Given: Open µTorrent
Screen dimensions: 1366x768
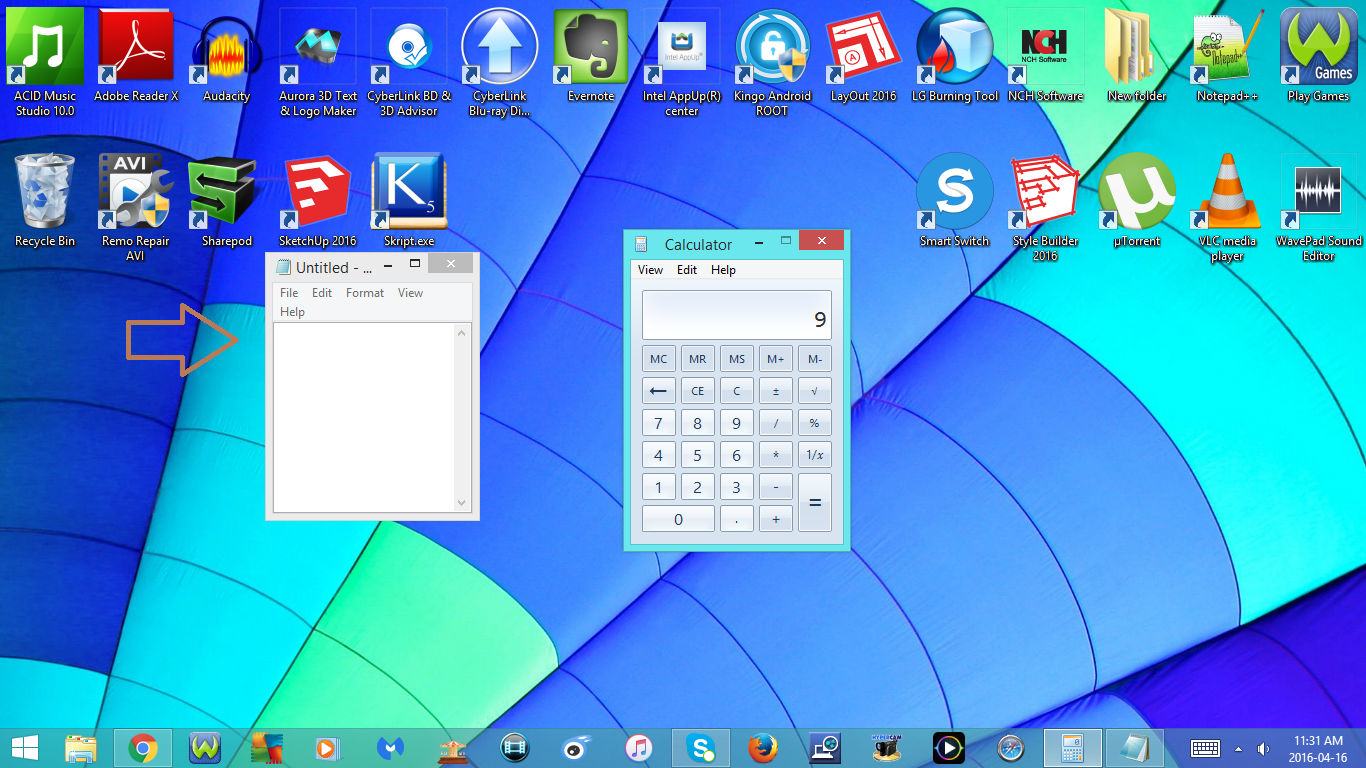Looking at the screenshot, I should tap(1135, 190).
